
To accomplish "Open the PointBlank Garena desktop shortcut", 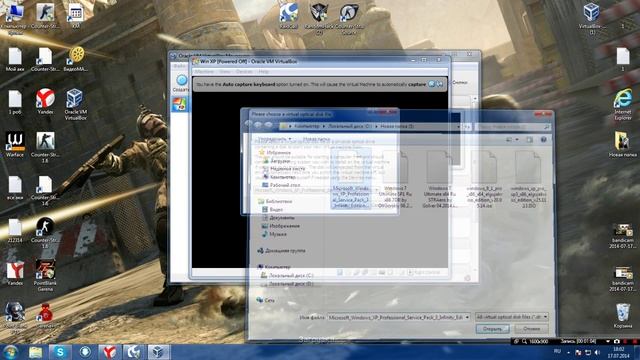I will [45, 275].
